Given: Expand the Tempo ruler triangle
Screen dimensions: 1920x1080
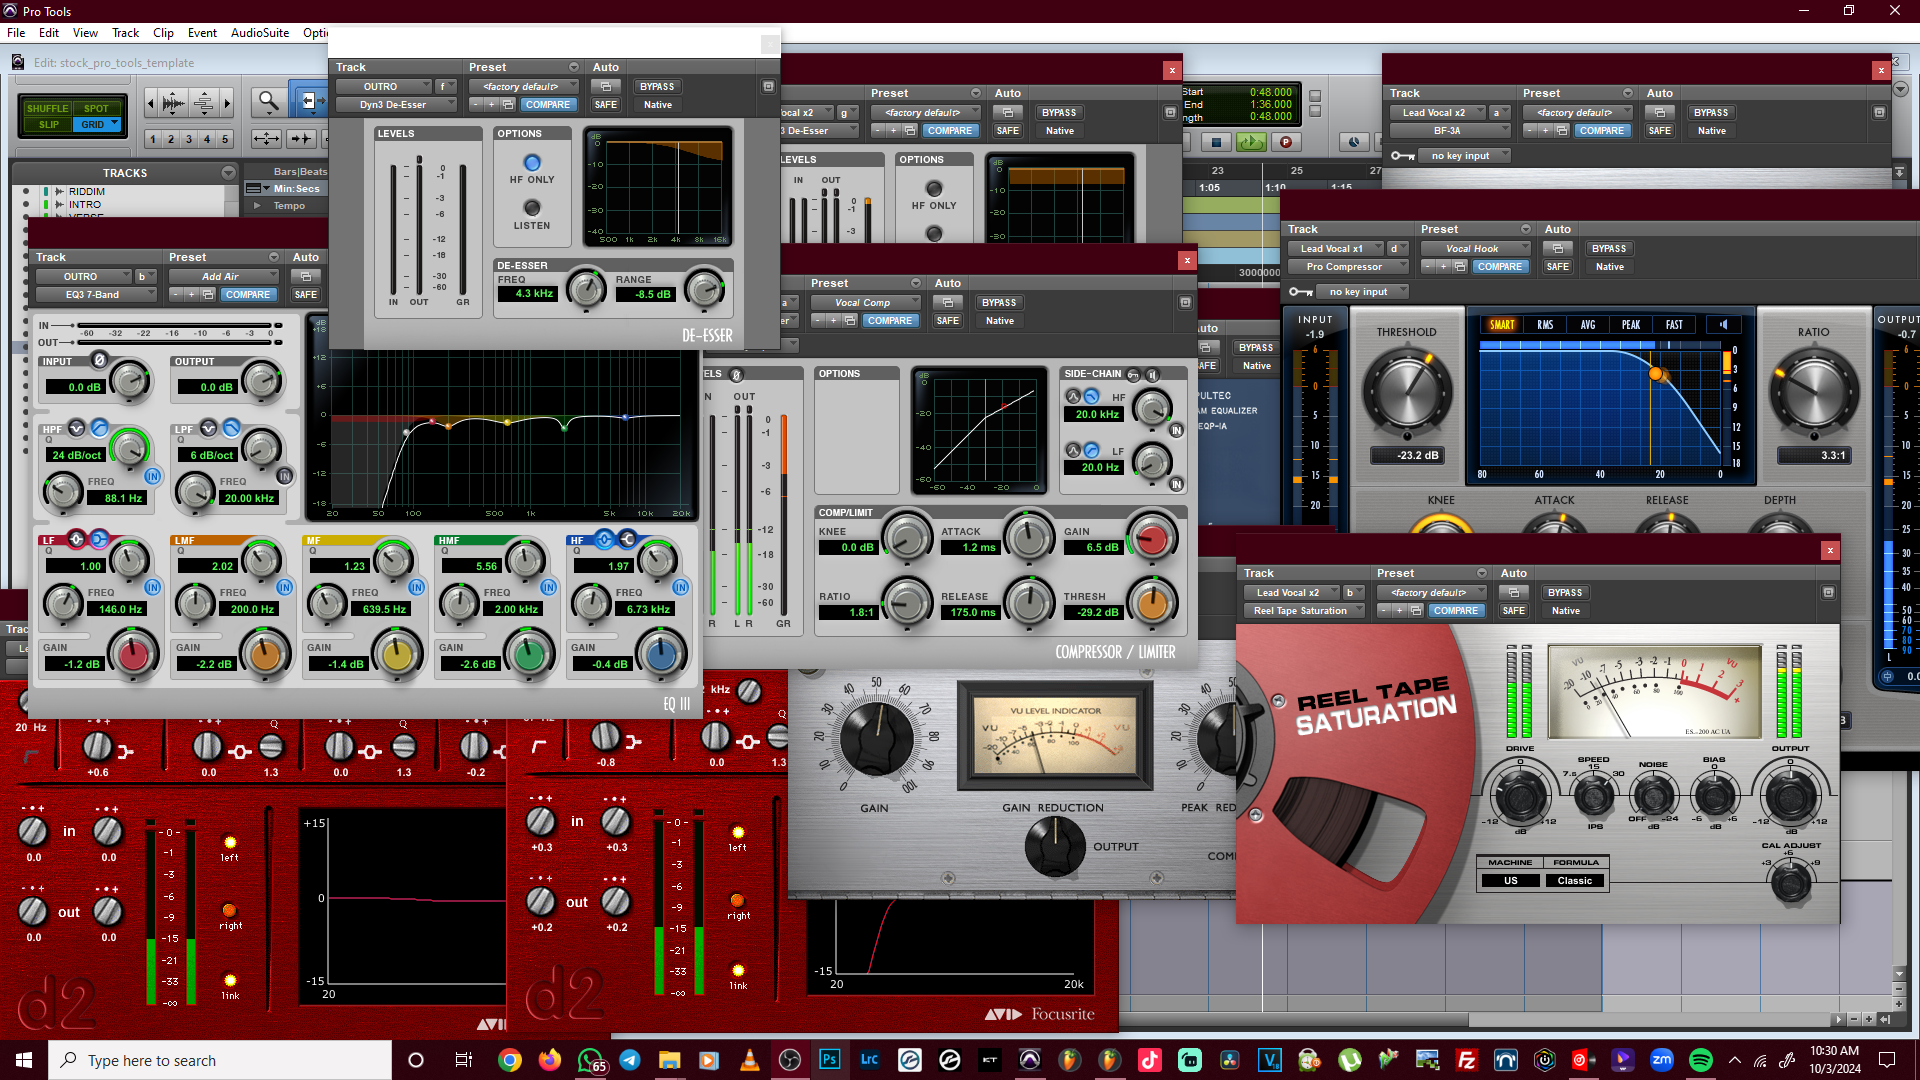Looking at the screenshot, I should pos(258,206).
